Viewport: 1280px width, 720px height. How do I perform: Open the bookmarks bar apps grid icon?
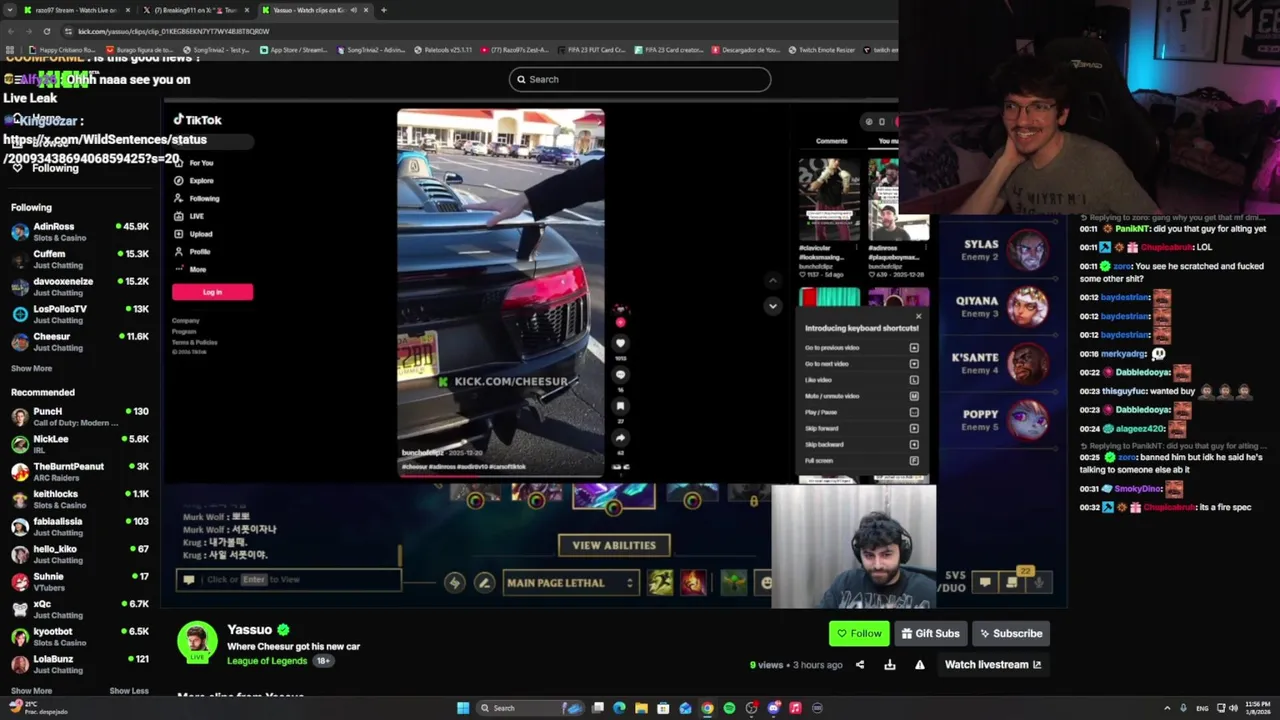coord(11,50)
